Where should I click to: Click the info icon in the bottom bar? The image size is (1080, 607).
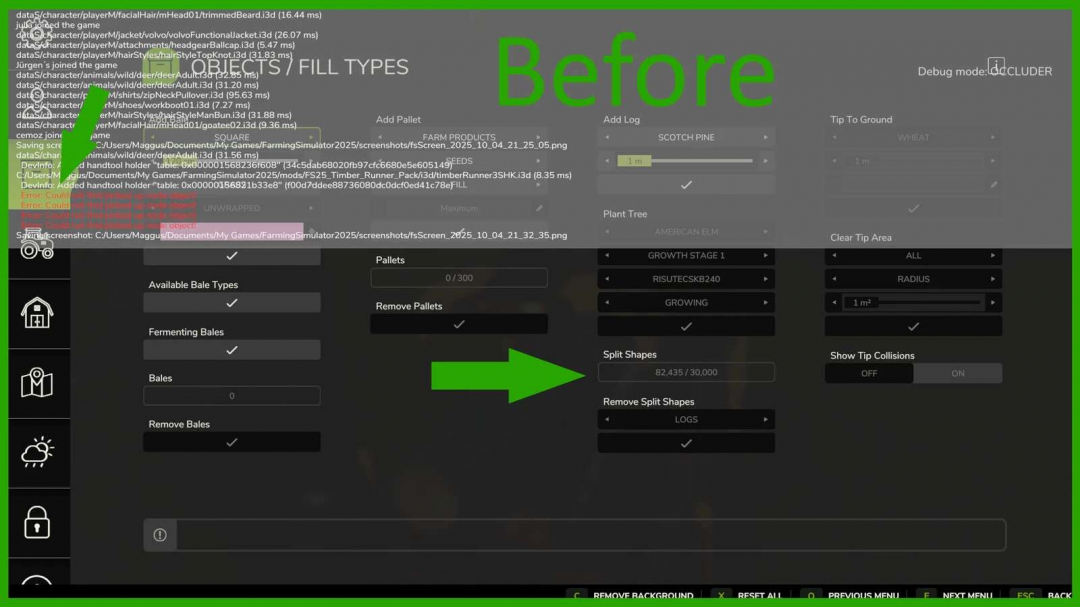coord(159,535)
